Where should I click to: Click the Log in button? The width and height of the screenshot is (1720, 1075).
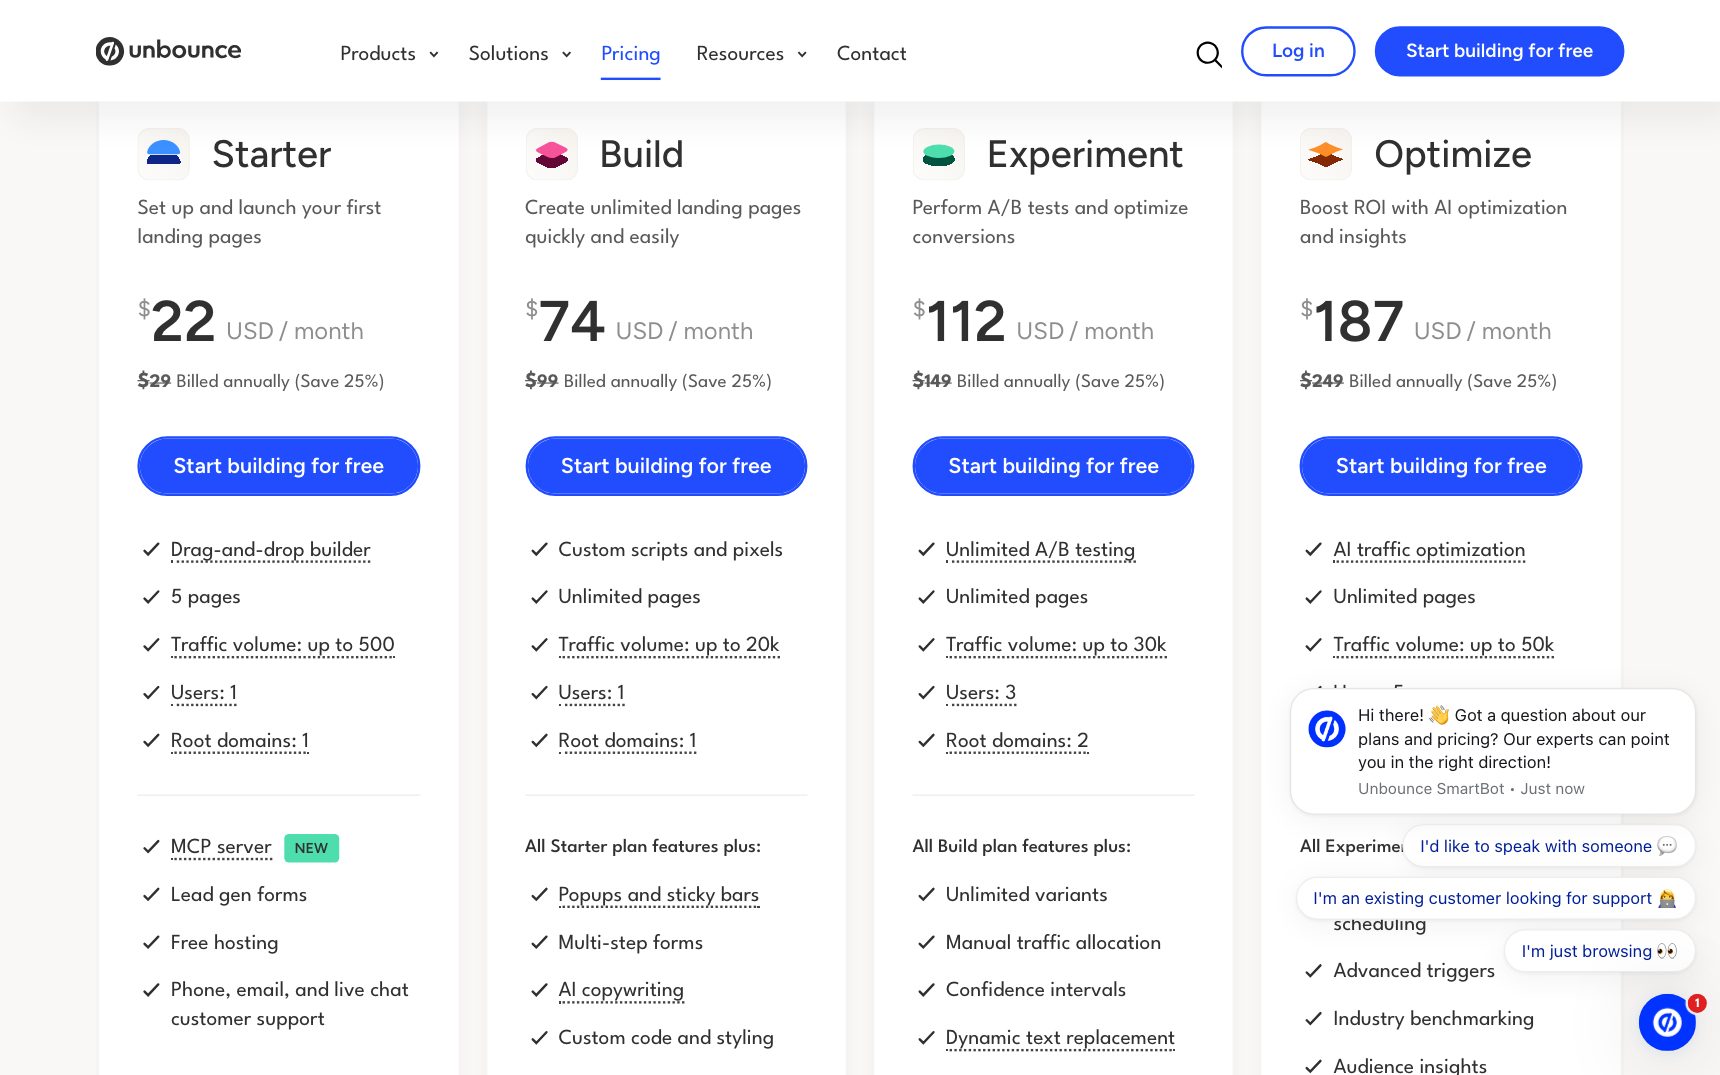tap(1298, 51)
